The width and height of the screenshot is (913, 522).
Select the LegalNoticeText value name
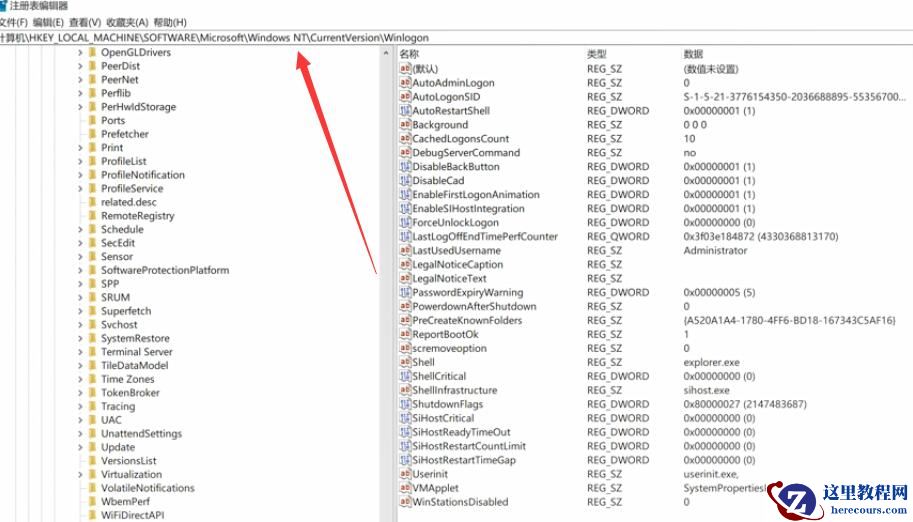pyautogui.click(x=450, y=278)
